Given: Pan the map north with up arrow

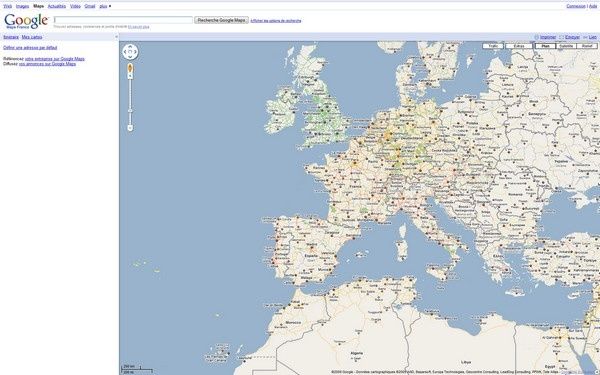Looking at the screenshot, I should coord(130,47).
